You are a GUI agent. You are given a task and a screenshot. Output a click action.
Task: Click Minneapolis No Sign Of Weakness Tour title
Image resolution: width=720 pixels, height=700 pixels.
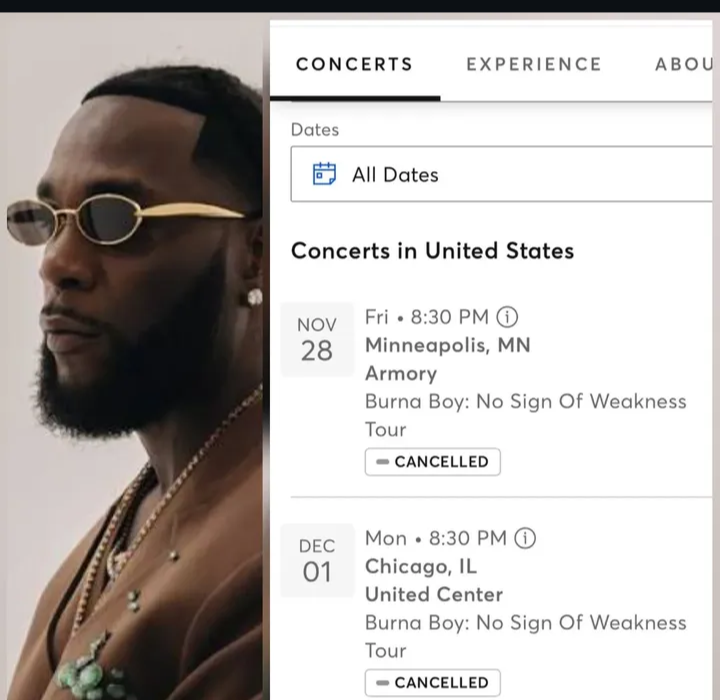click(525, 401)
